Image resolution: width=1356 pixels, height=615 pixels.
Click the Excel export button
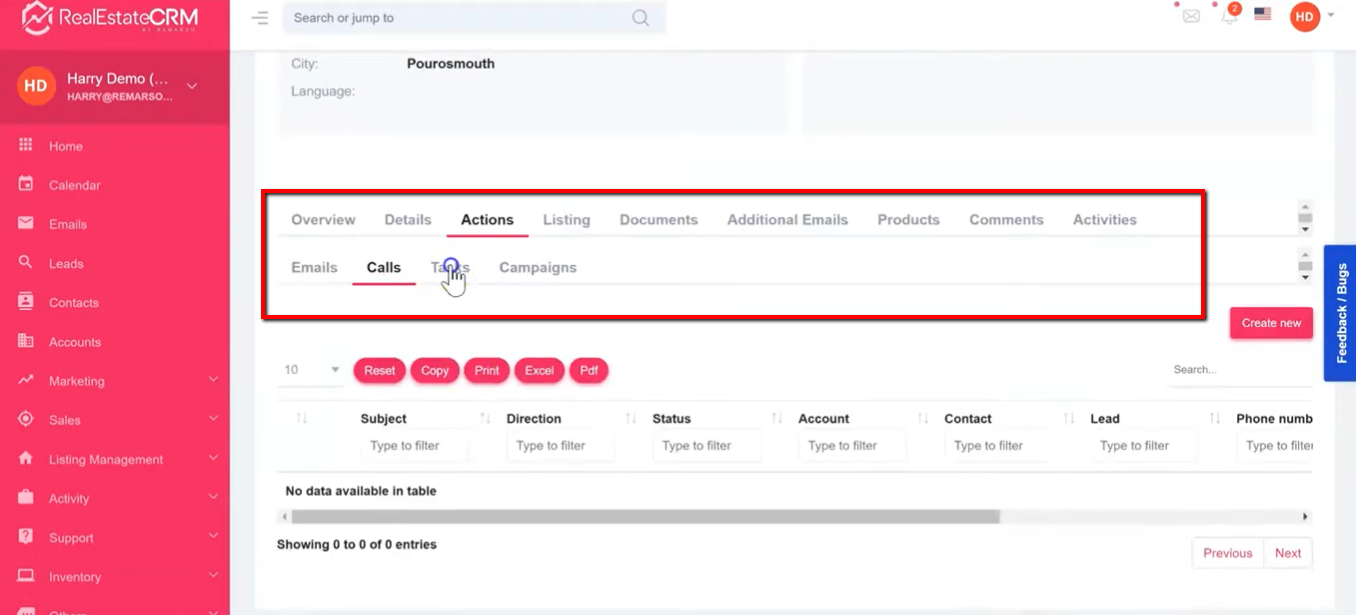point(539,370)
